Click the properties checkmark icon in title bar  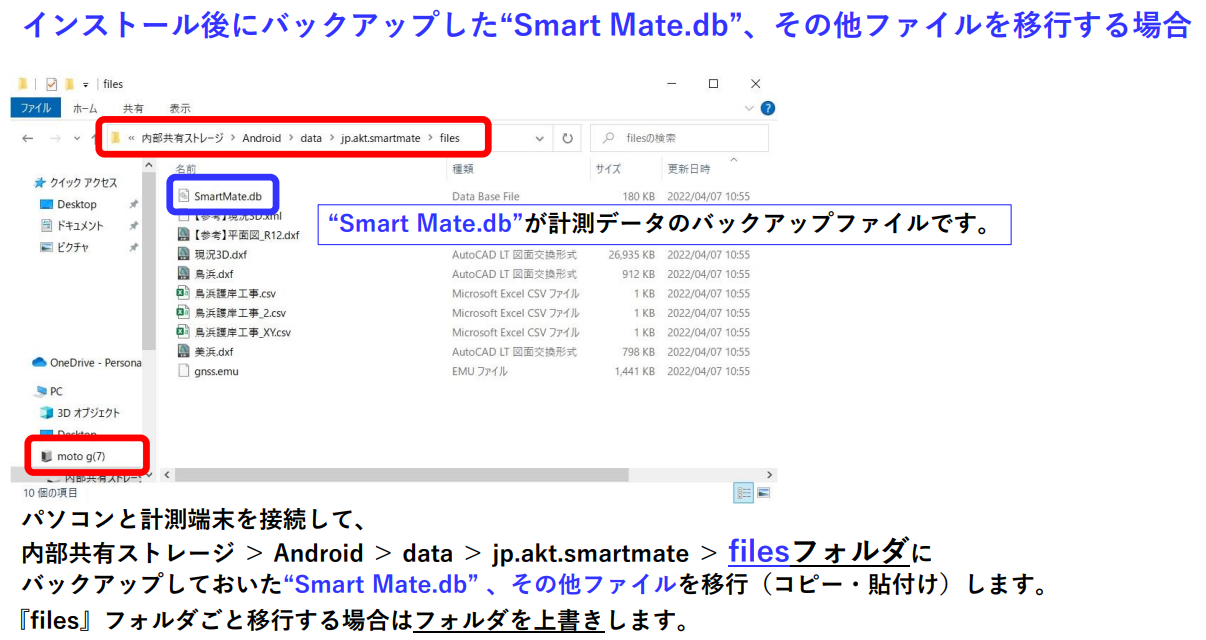tap(51, 84)
